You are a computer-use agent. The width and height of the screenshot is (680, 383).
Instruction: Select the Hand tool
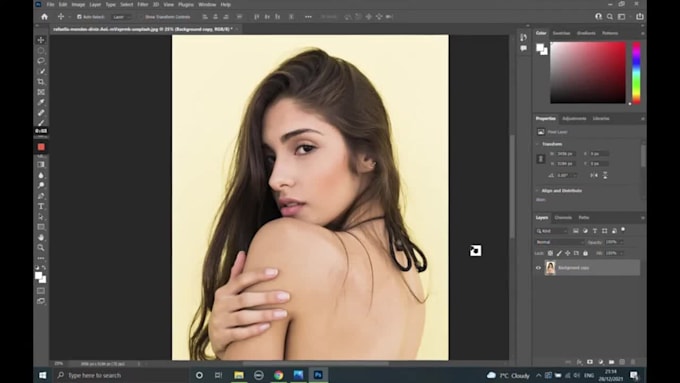41,237
